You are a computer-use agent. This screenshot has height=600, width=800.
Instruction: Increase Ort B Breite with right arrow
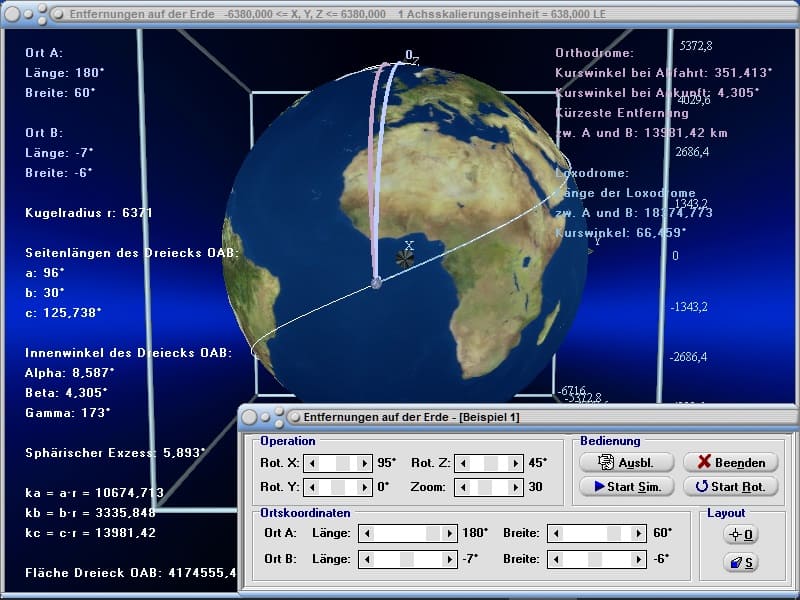click(x=638, y=560)
